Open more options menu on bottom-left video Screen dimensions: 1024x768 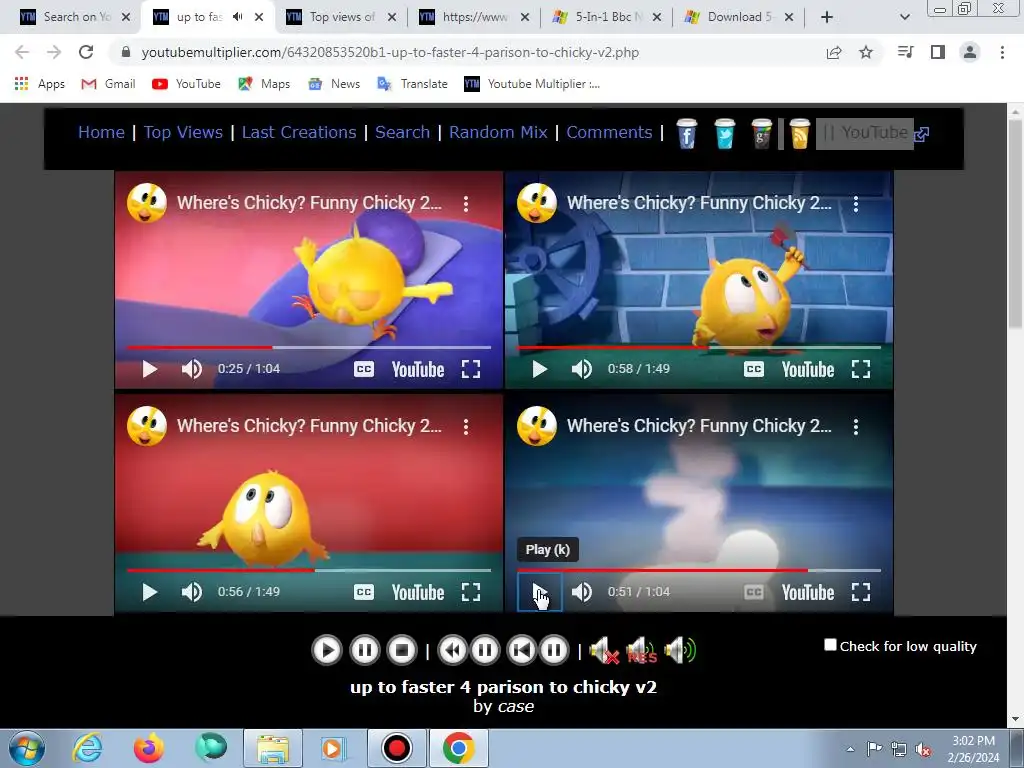coord(466,427)
